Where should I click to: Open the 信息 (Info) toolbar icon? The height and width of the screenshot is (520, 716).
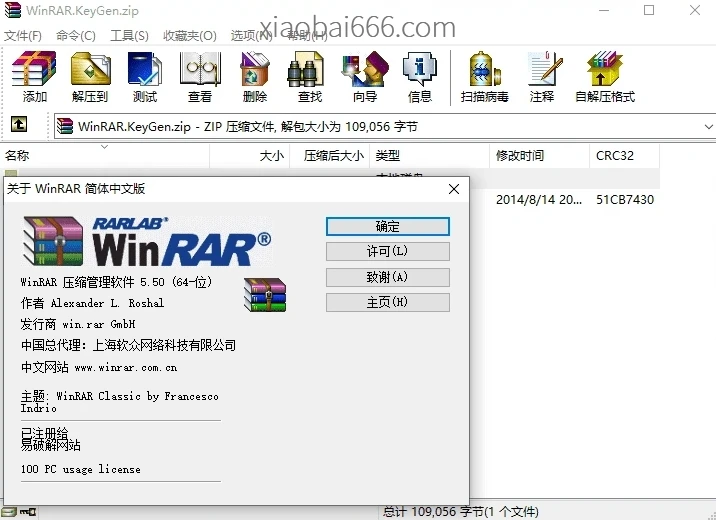[x=420, y=76]
